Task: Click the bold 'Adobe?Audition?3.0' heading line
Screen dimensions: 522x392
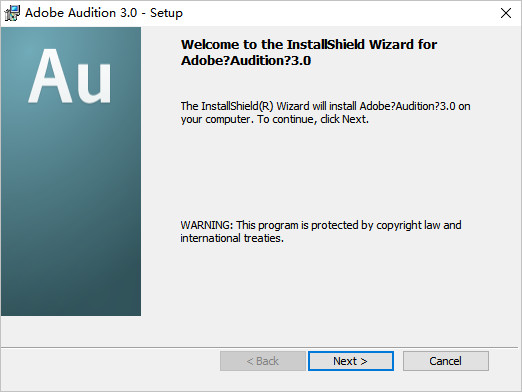Action: click(246, 61)
